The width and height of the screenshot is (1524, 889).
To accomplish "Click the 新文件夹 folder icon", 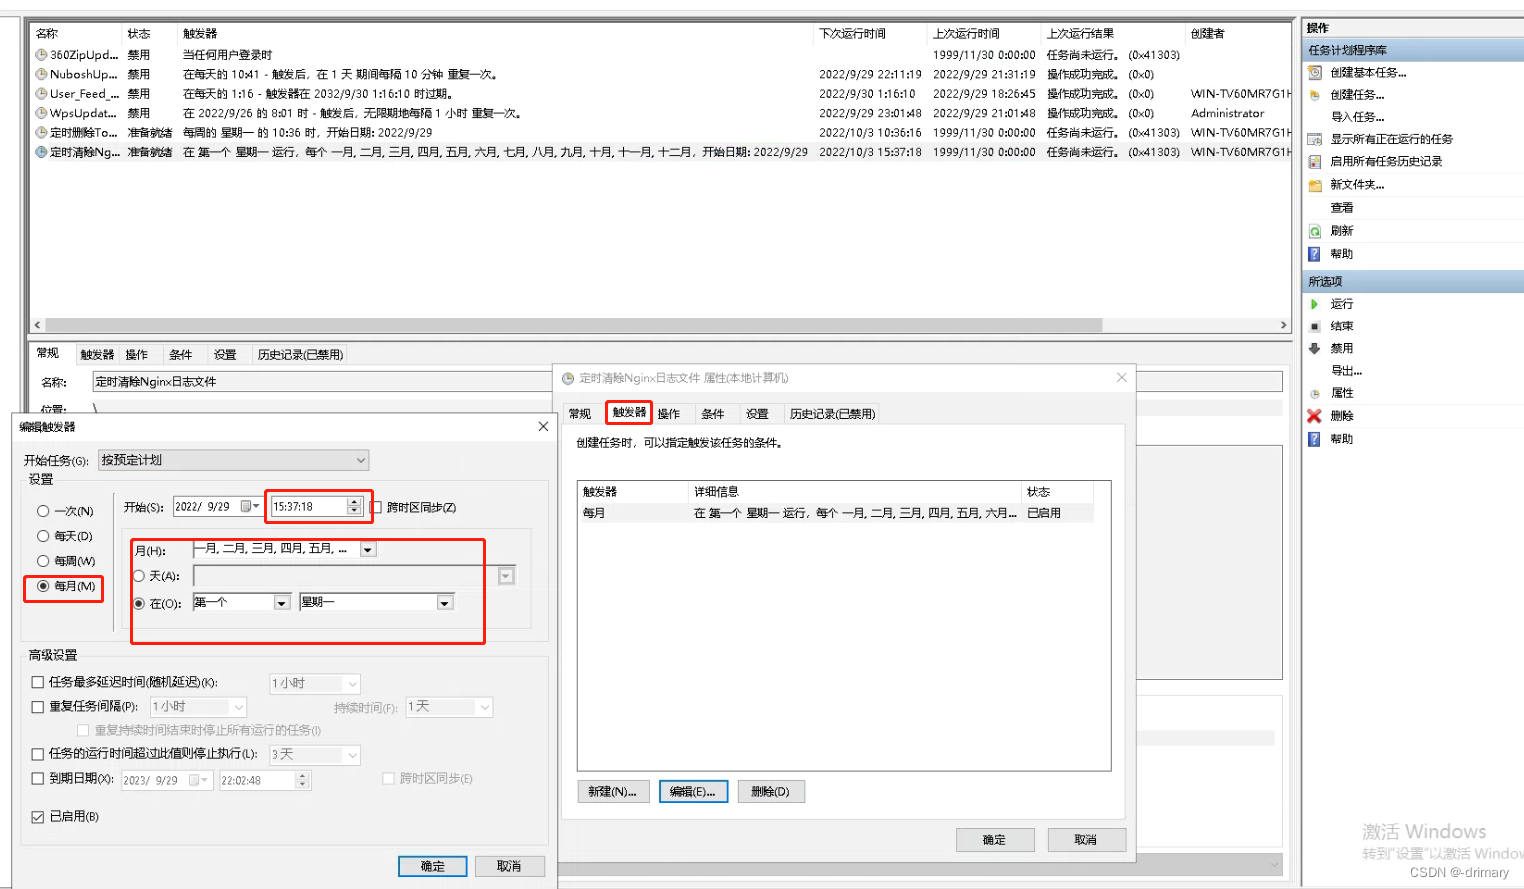I will pyautogui.click(x=1315, y=185).
